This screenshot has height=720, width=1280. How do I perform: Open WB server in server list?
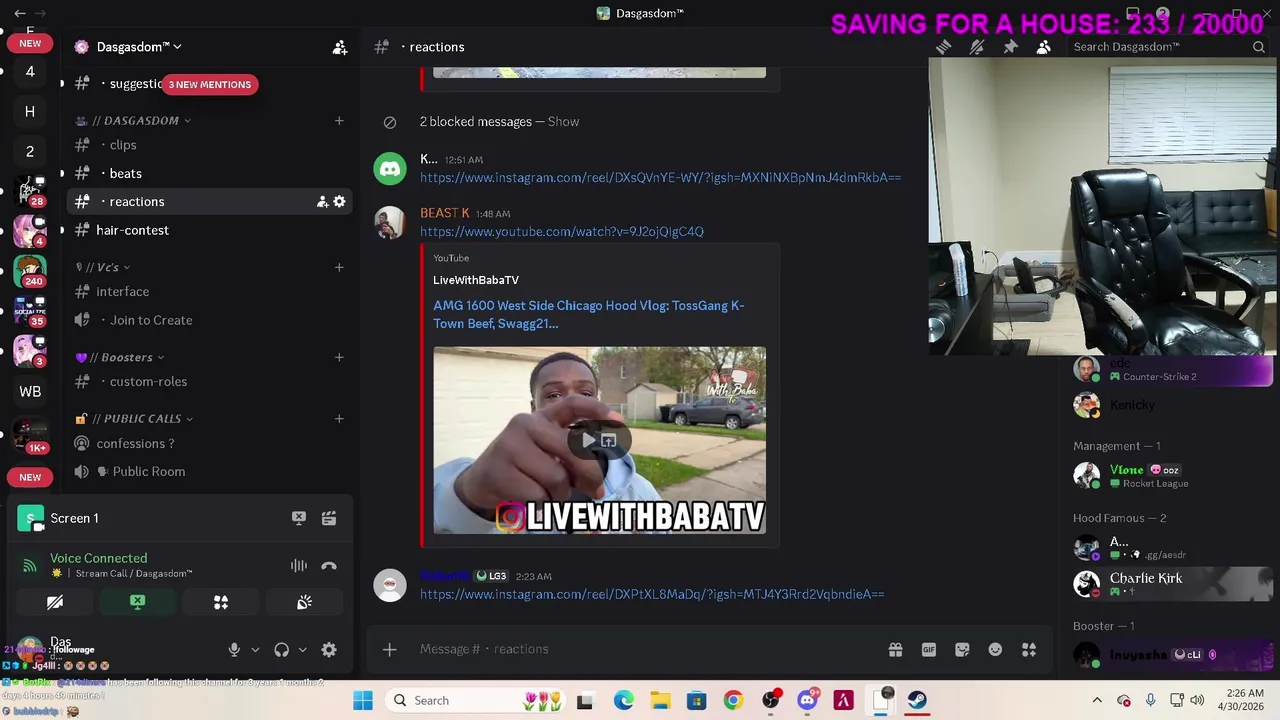30,392
